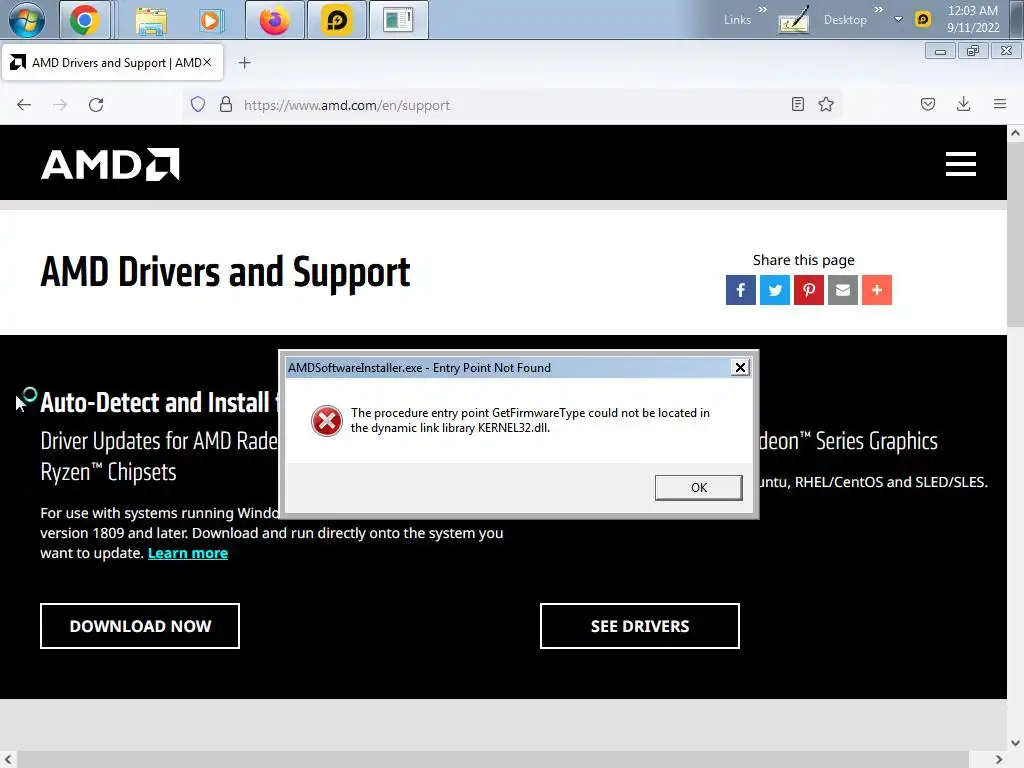This screenshot has width=1024, height=768.
Task: Click the yellow LonelyScreen taskbar app icon
Action: 336,20
